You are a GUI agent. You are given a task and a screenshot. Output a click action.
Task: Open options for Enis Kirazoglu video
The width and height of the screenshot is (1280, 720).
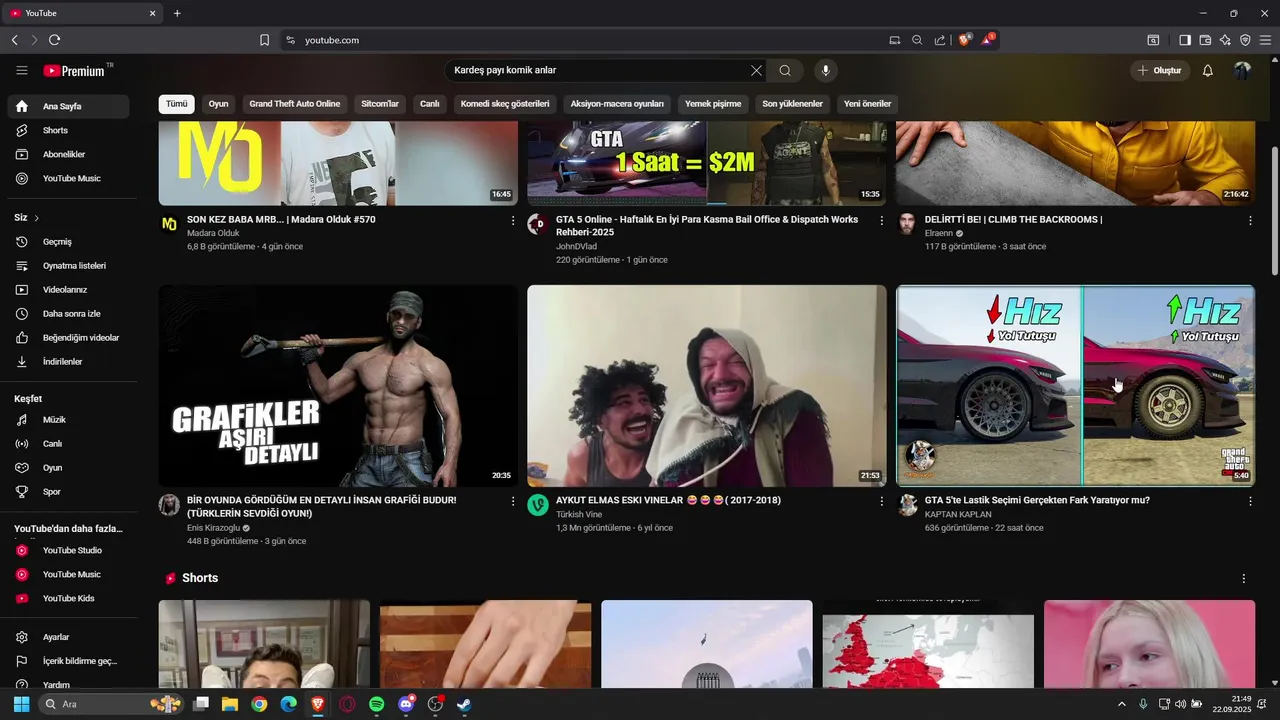point(513,501)
